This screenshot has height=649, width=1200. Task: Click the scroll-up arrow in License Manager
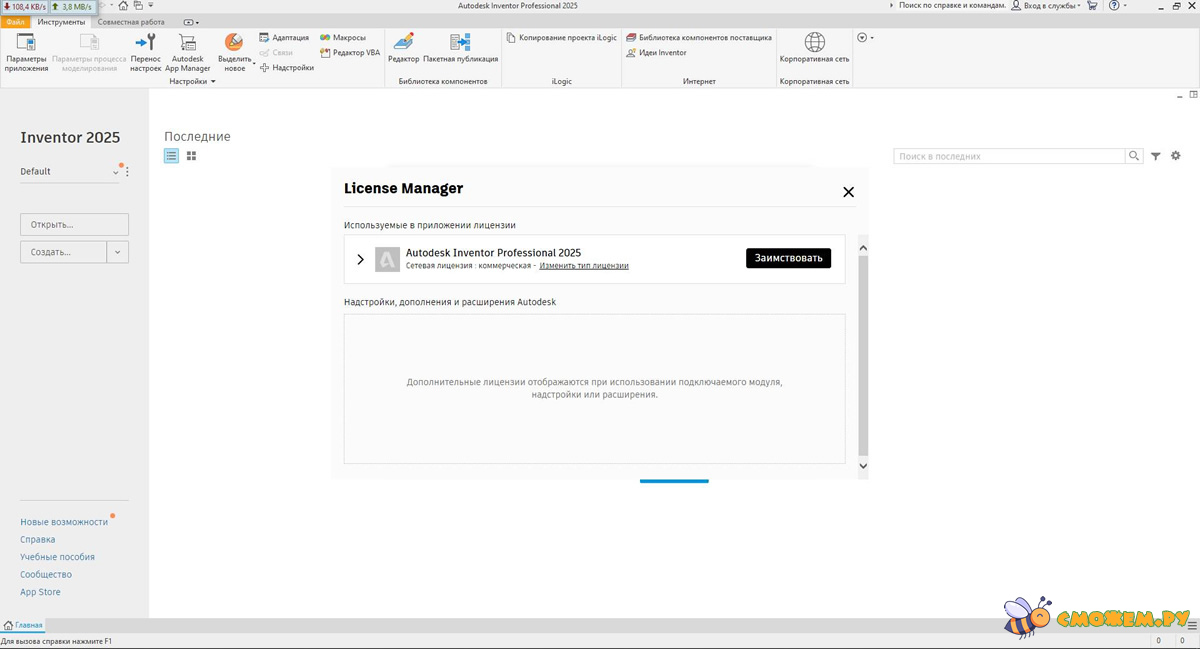pyautogui.click(x=864, y=247)
